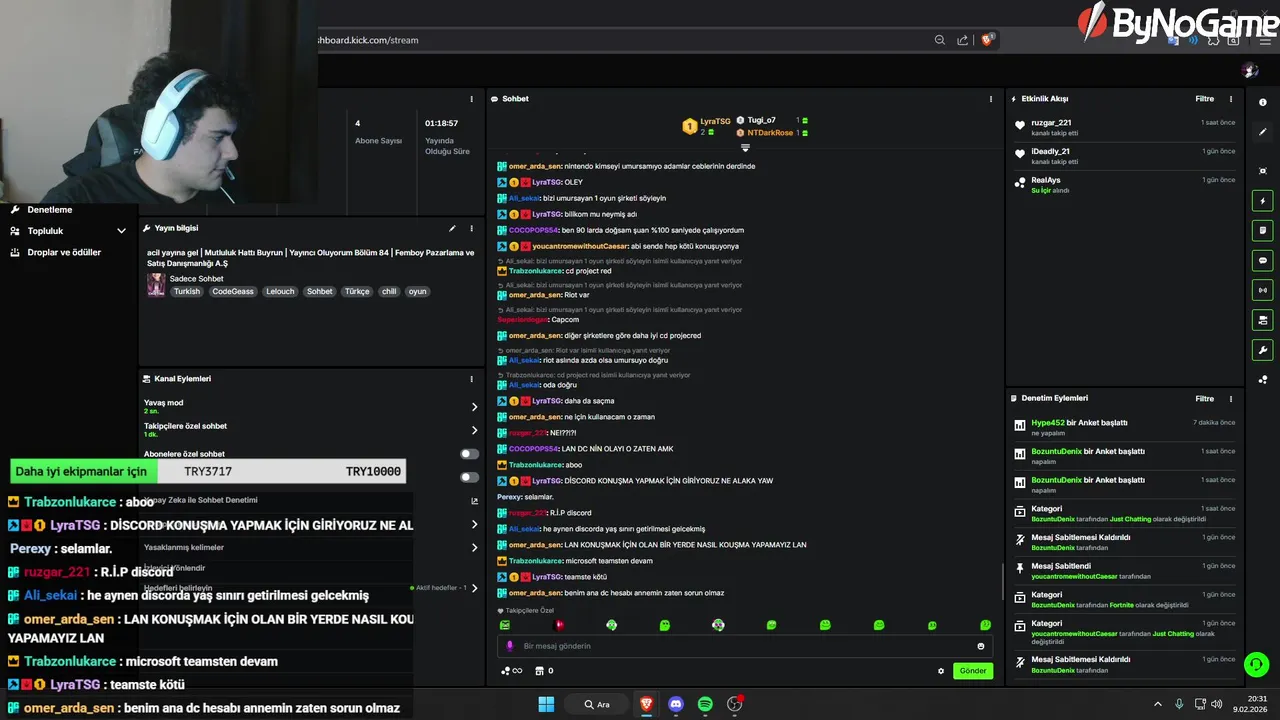Open Yayın bilgisi three-dot menu
This screenshot has height=720, width=1280.
pos(471,228)
